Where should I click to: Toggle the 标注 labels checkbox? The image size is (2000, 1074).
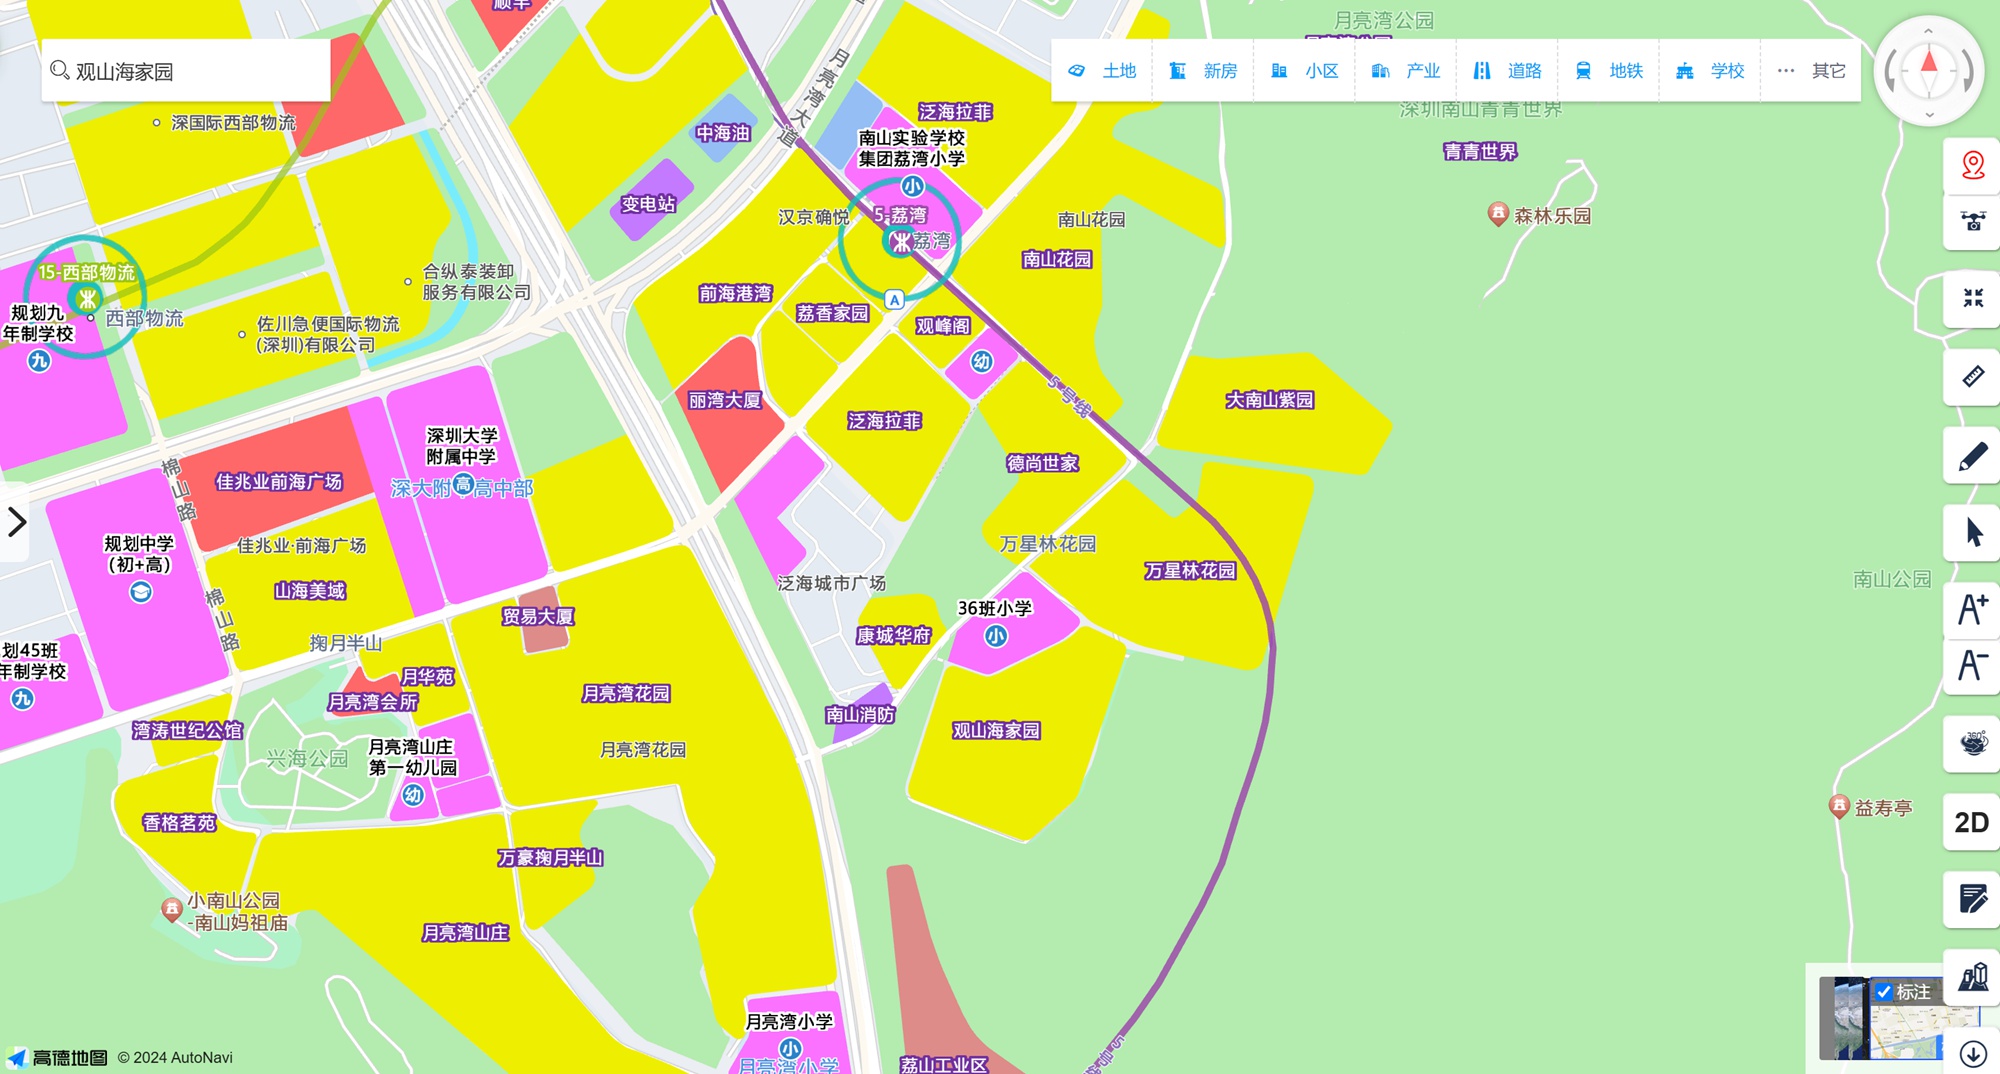coord(1884,992)
